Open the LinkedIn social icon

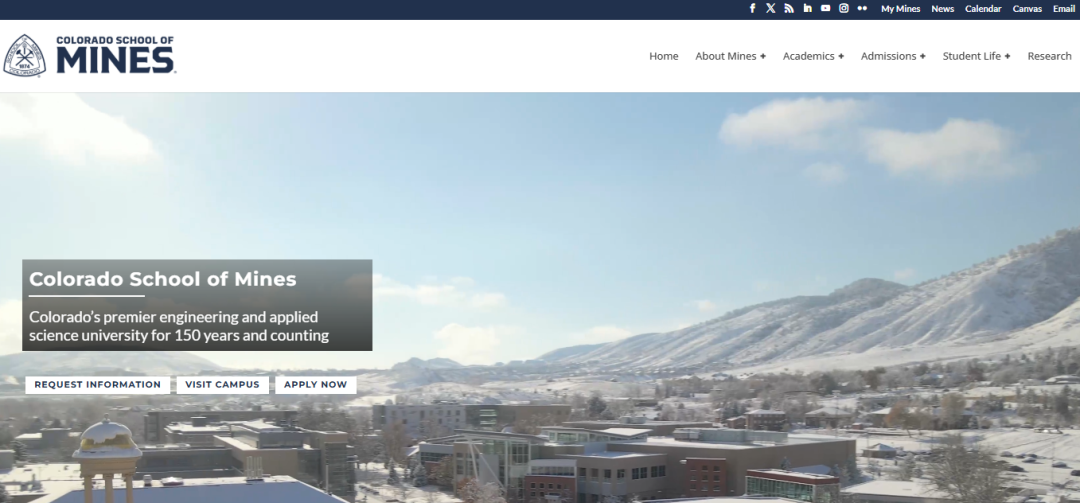coord(807,8)
